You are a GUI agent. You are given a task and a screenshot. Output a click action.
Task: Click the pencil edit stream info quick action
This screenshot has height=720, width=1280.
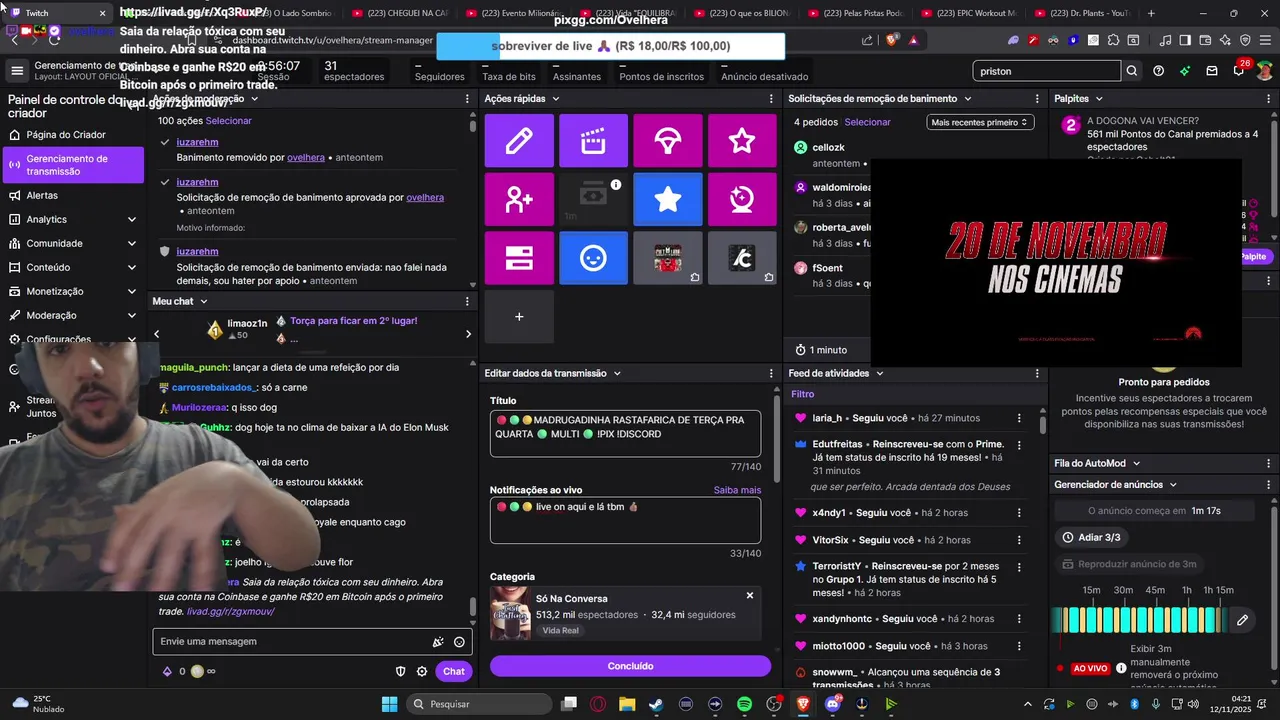click(x=519, y=141)
